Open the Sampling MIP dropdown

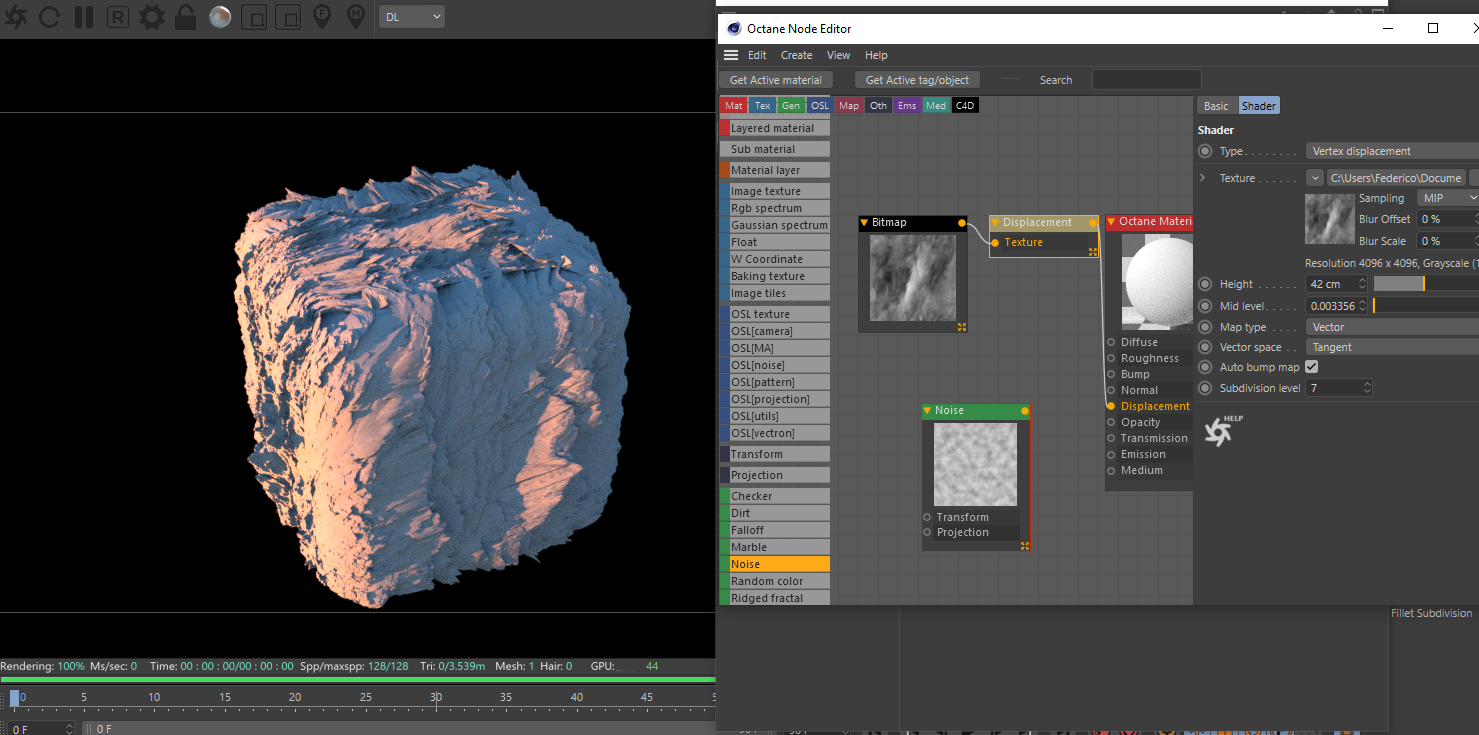pos(1447,198)
